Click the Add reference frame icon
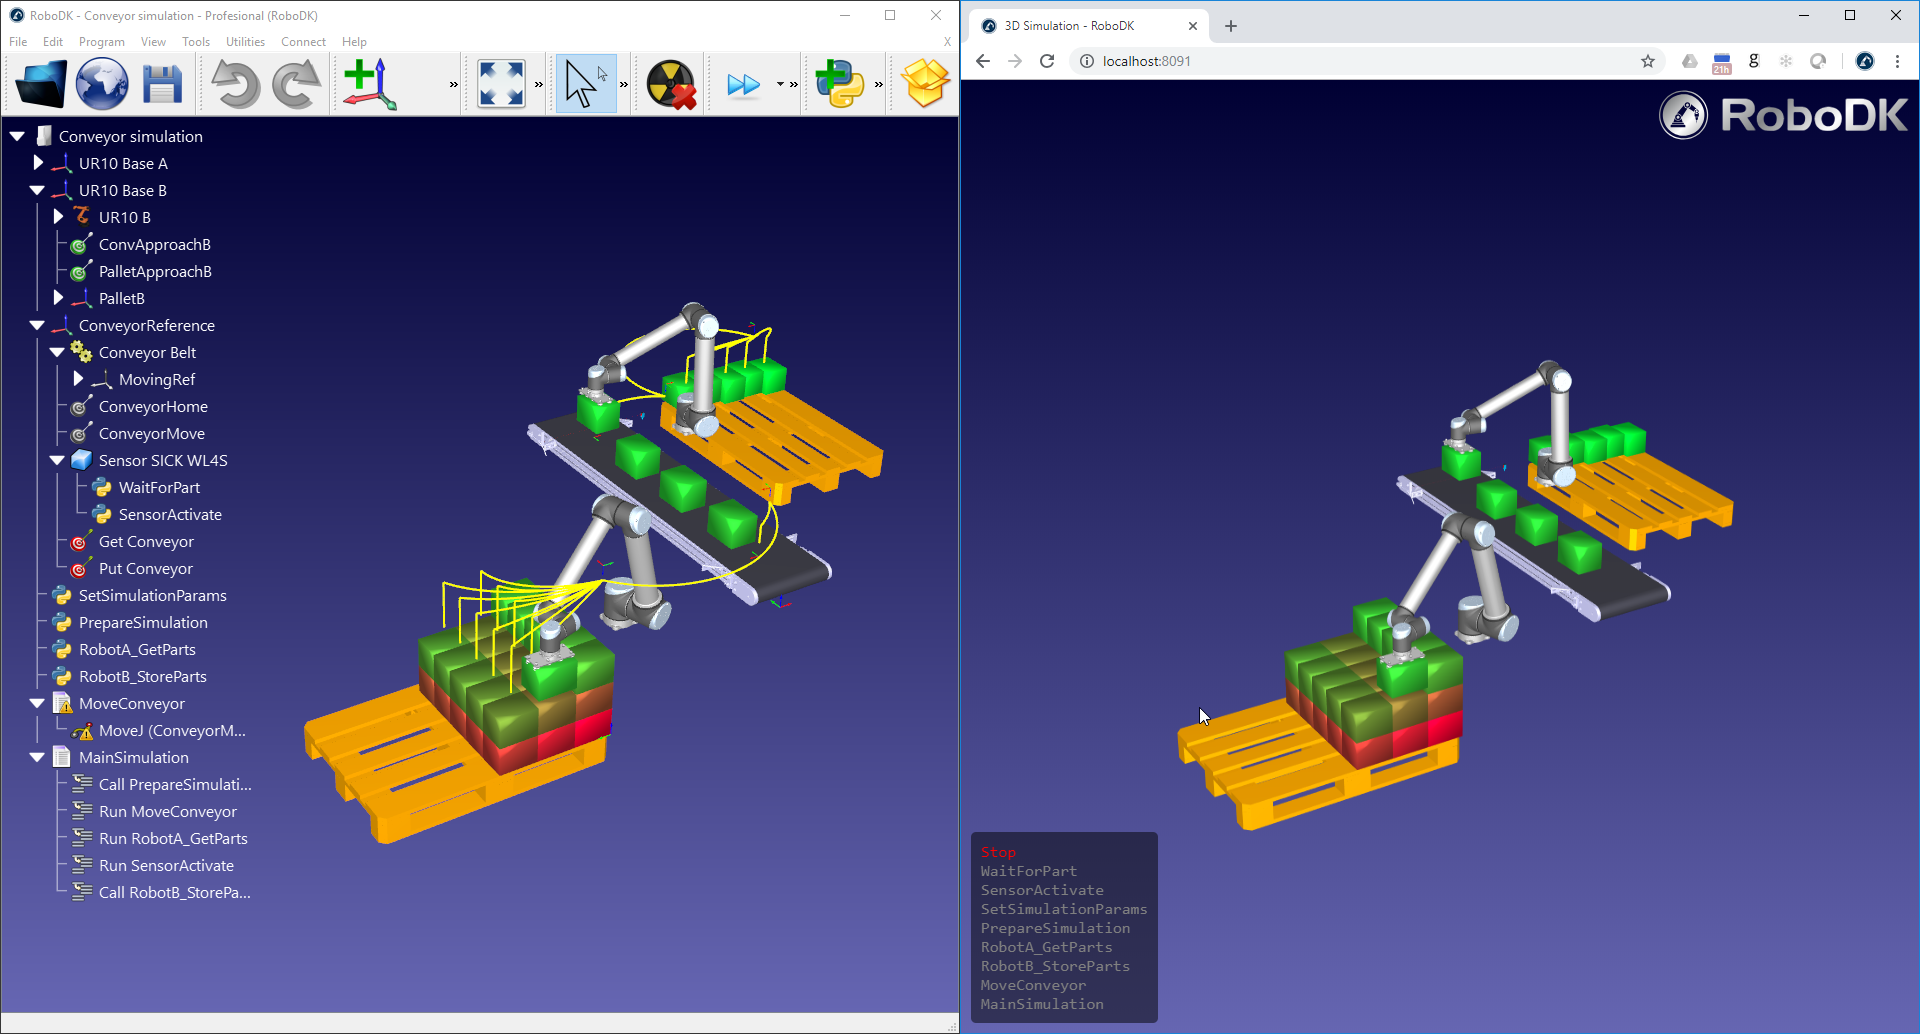1920x1034 pixels. coord(370,84)
